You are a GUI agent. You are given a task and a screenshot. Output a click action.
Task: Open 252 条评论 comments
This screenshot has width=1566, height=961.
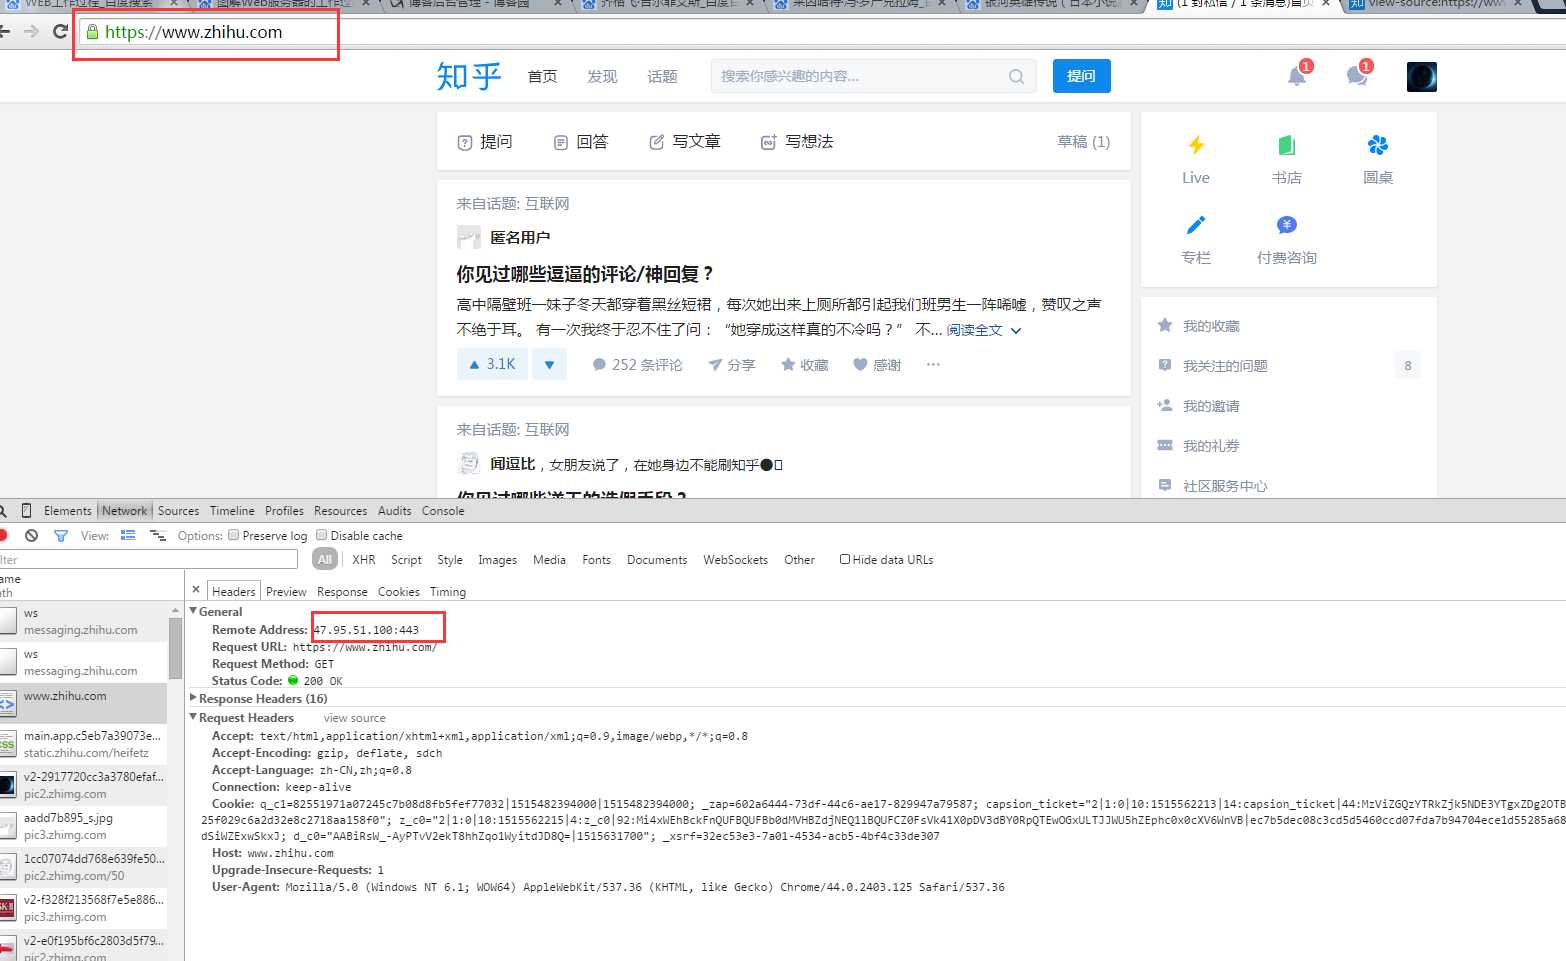click(637, 365)
